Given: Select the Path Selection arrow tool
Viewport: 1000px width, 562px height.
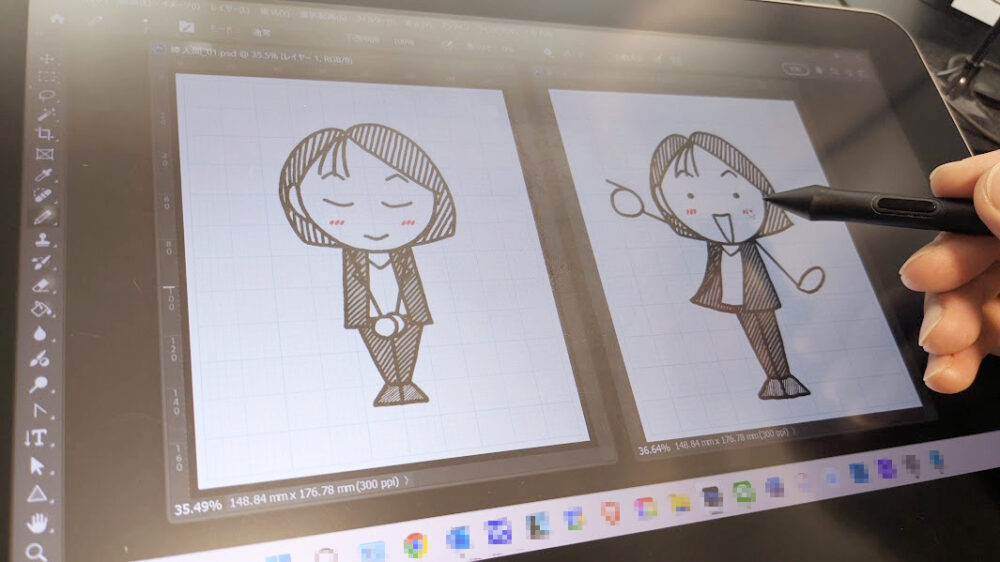Looking at the screenshot, I should (38, 466).
